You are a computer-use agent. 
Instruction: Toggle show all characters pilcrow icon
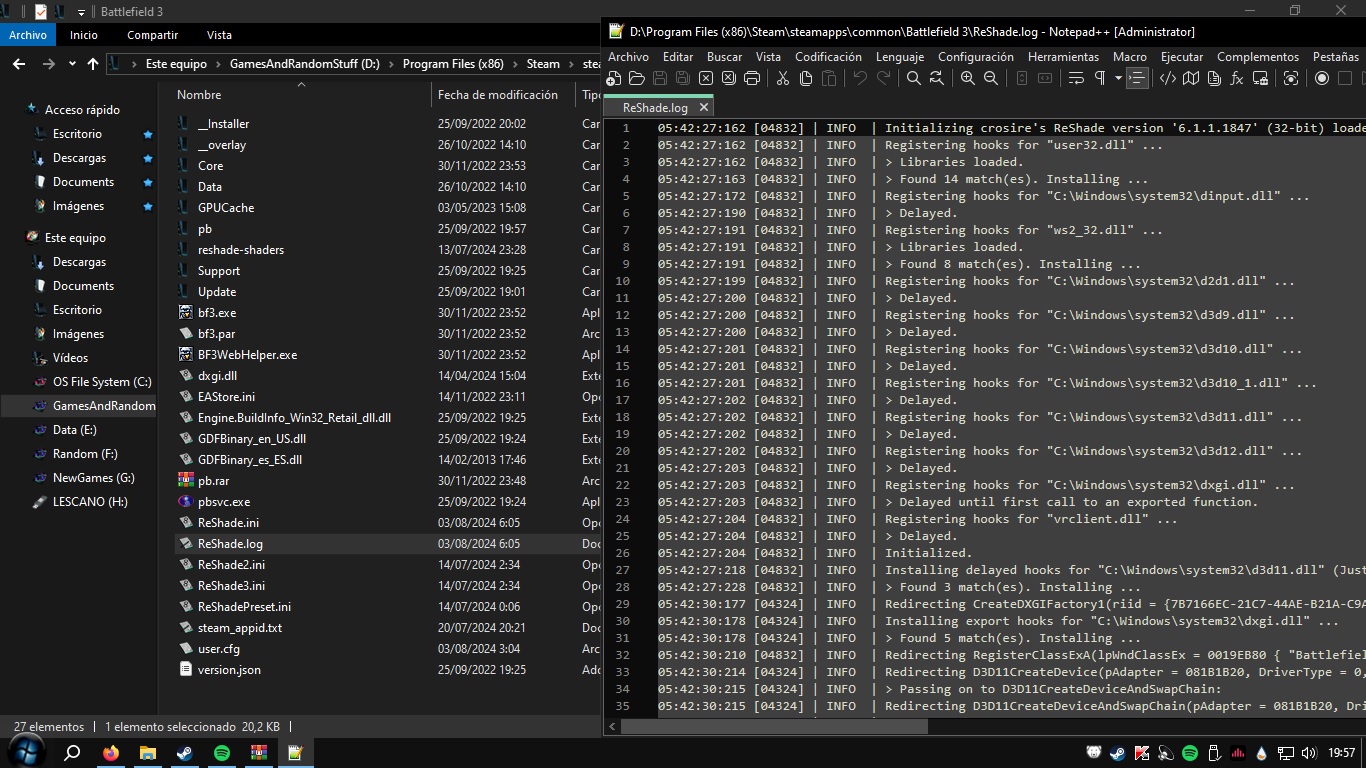click(x=1100, y=78)
